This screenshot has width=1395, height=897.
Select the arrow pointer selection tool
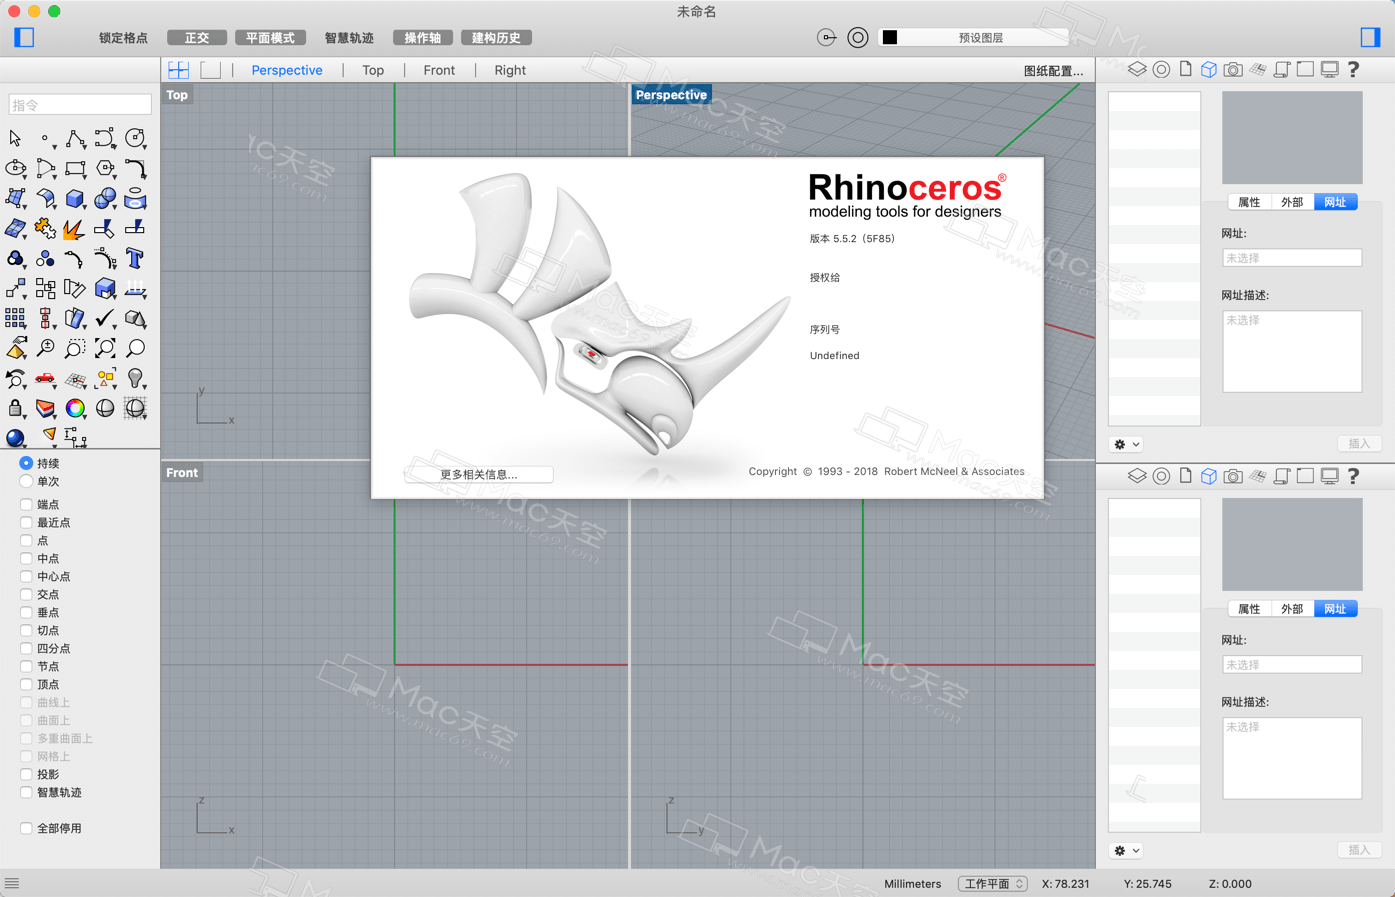(15, 138)
